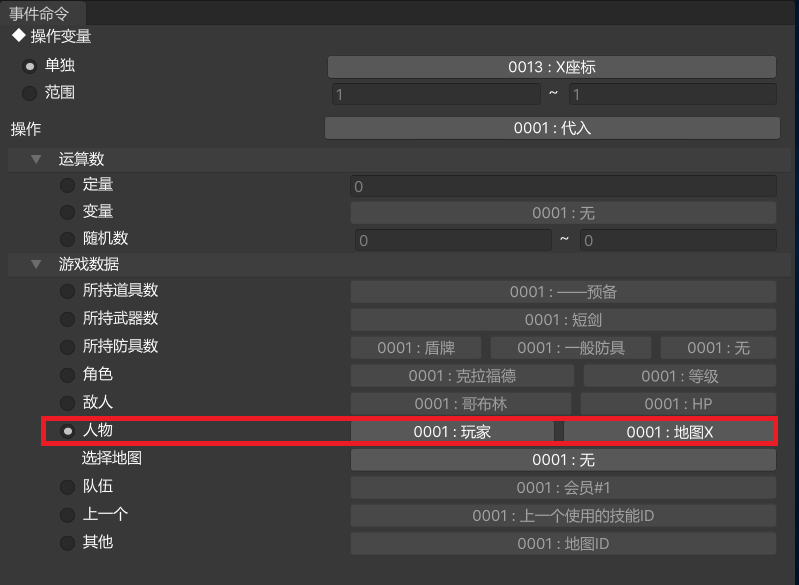Select the 随机数 radio option
The image size is (799, 585).
tap(67, 239)
